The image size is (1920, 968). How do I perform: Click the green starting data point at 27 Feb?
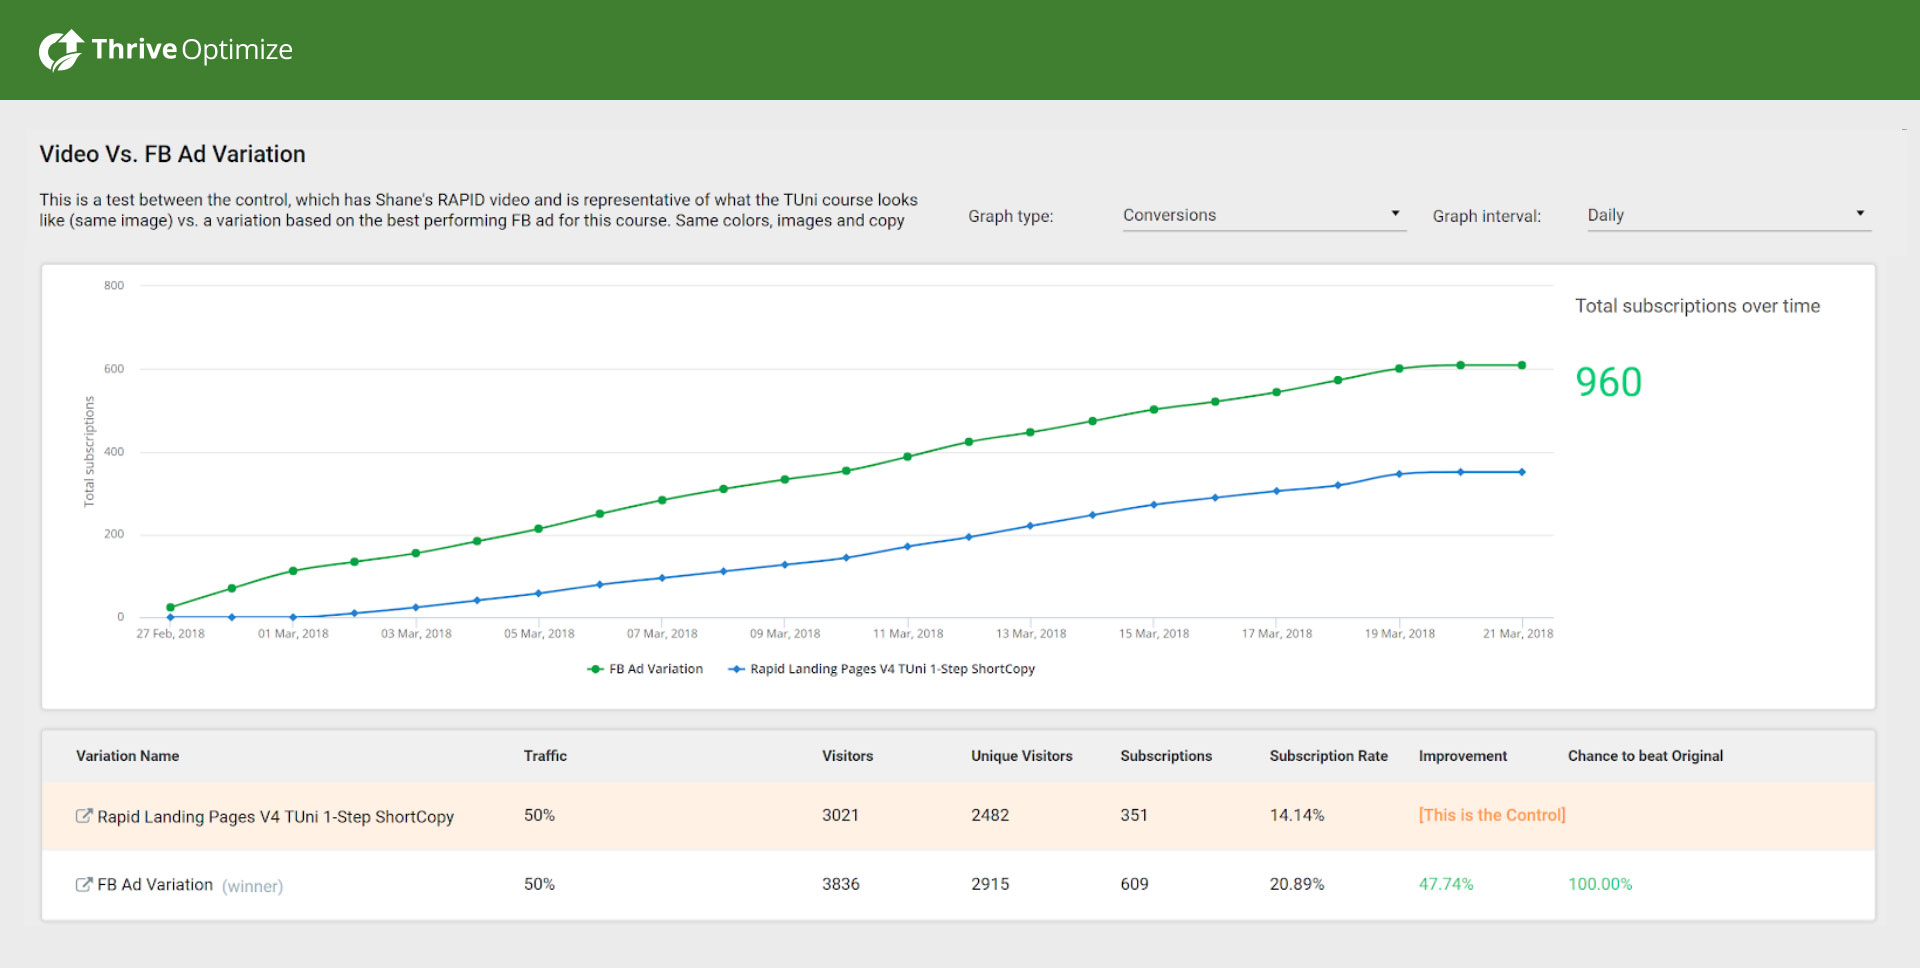170,606
